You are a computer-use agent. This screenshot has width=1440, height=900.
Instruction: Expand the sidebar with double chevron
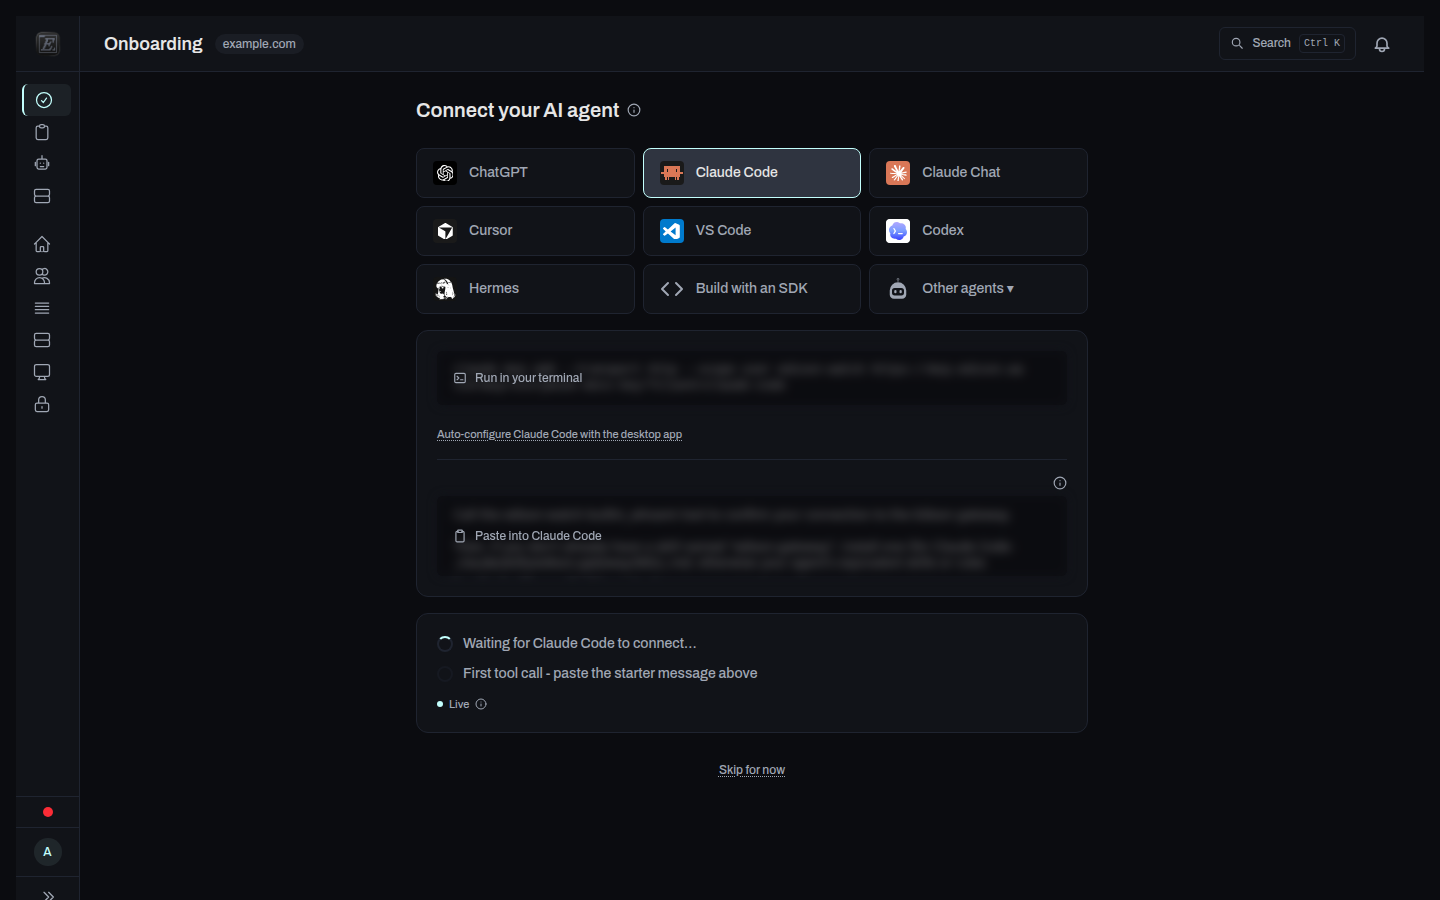[48, 895]
